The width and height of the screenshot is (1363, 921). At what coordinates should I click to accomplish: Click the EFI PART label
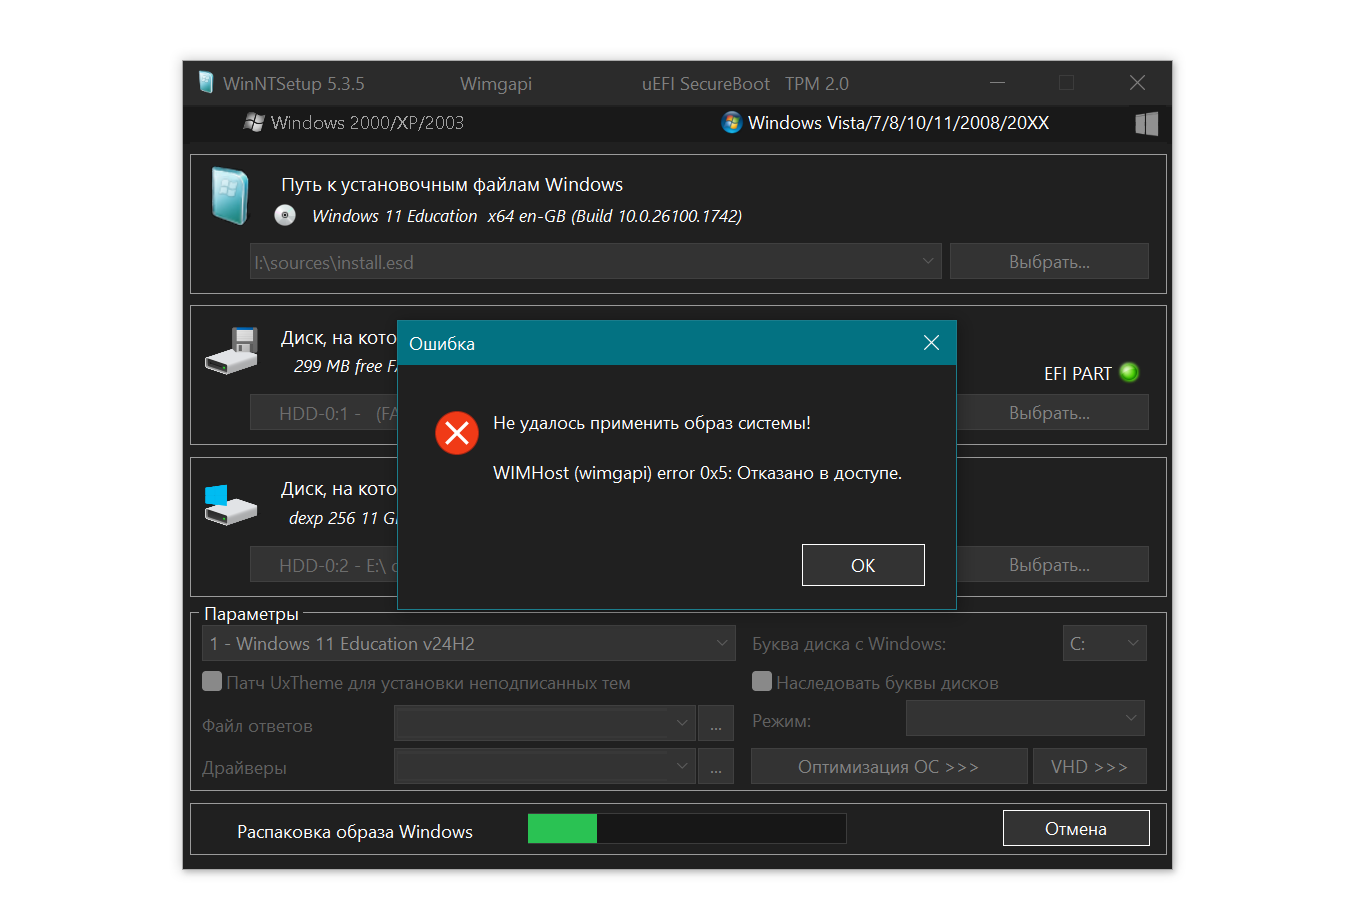pos(1078,374)
